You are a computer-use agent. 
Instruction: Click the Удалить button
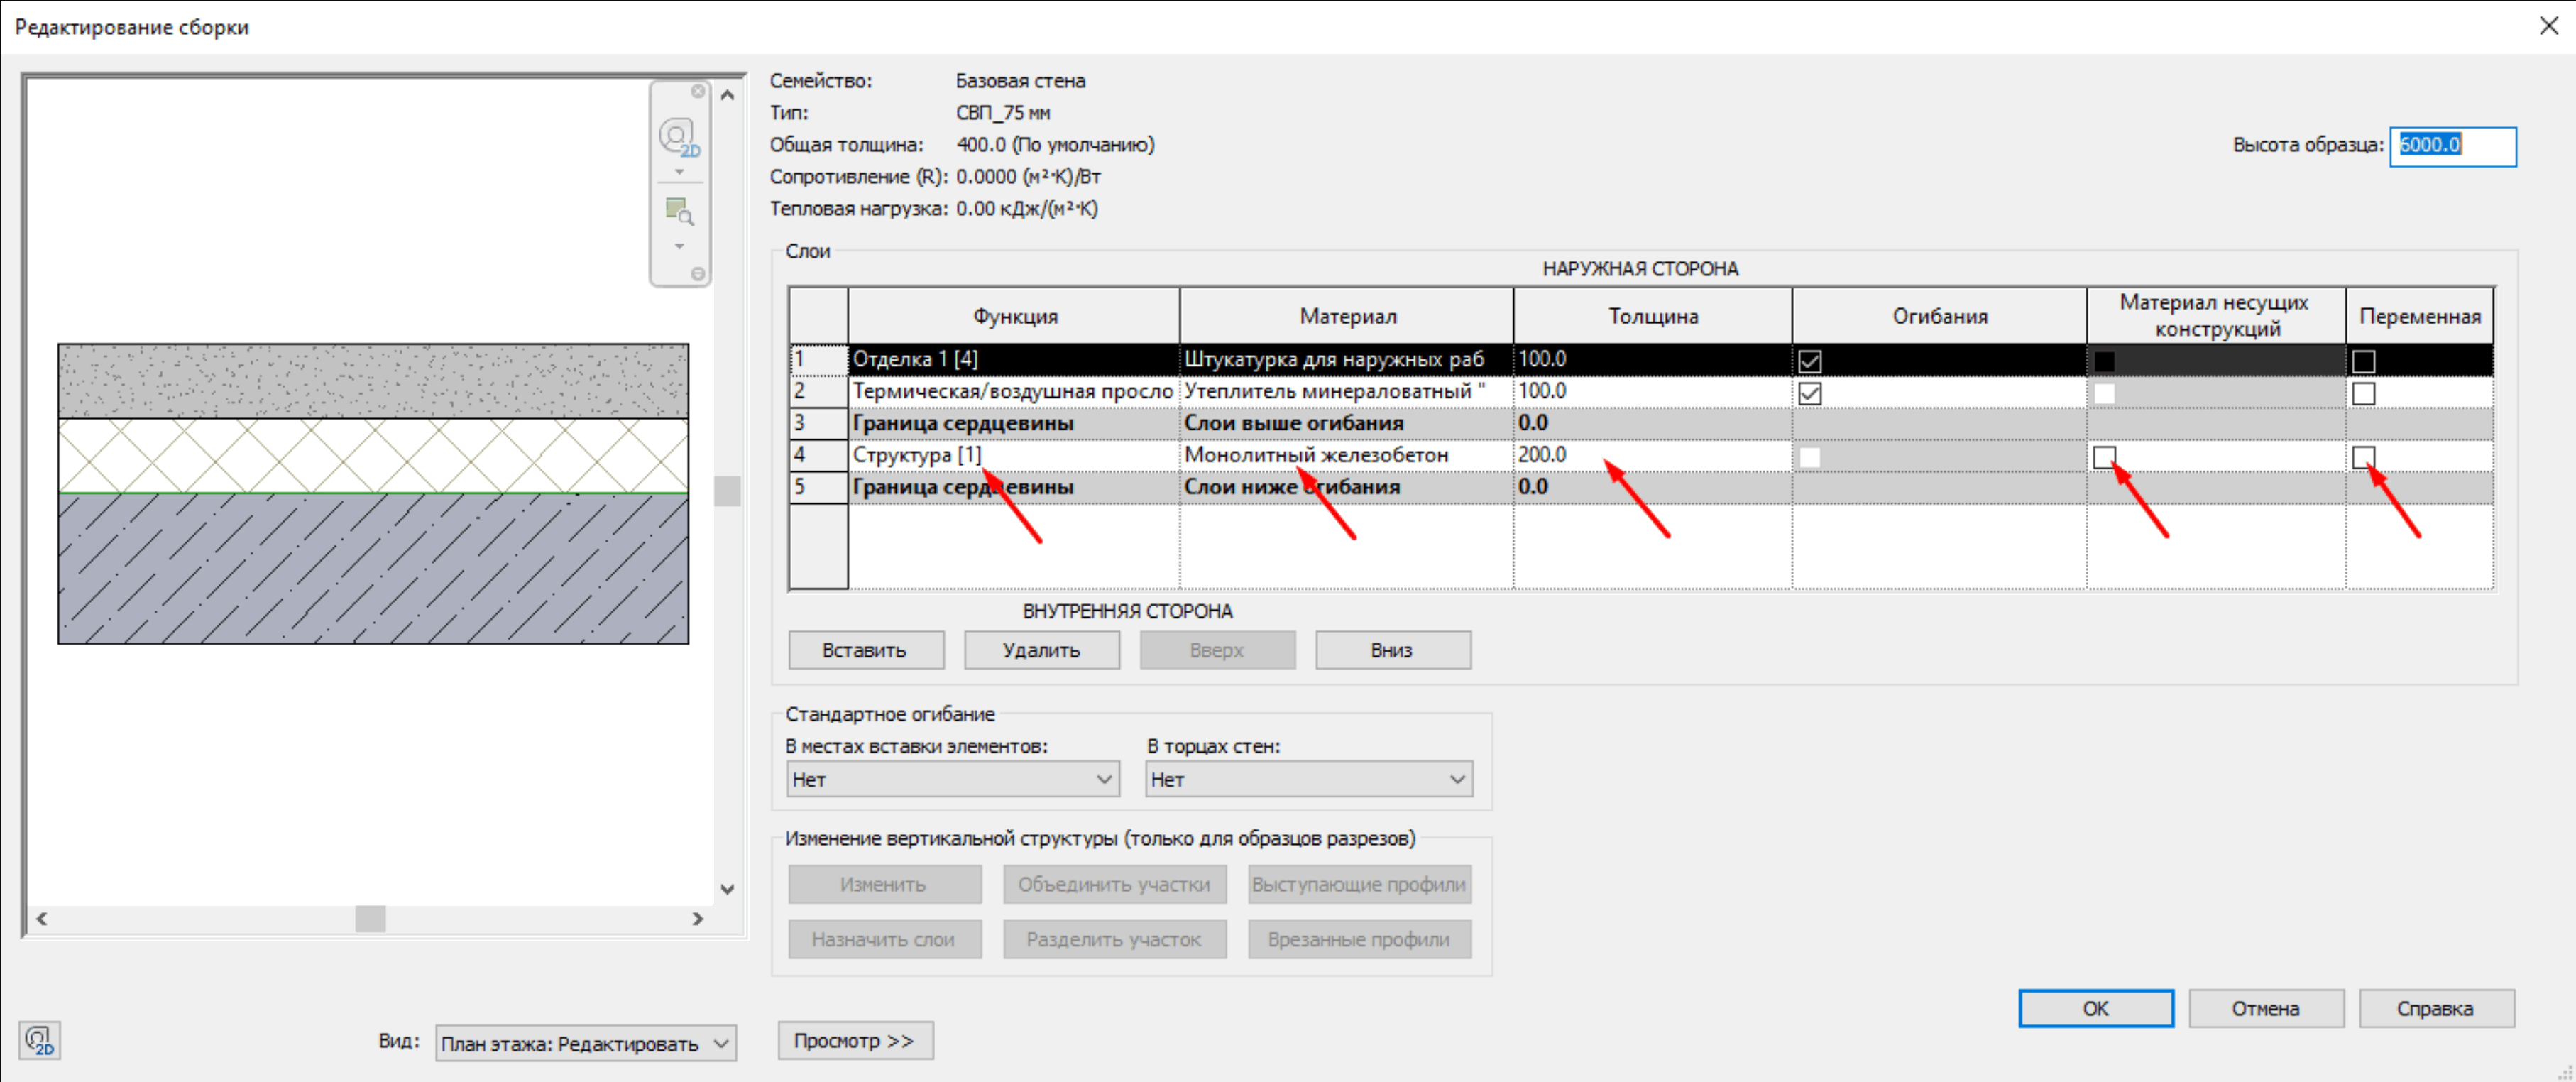(1042, 650)
